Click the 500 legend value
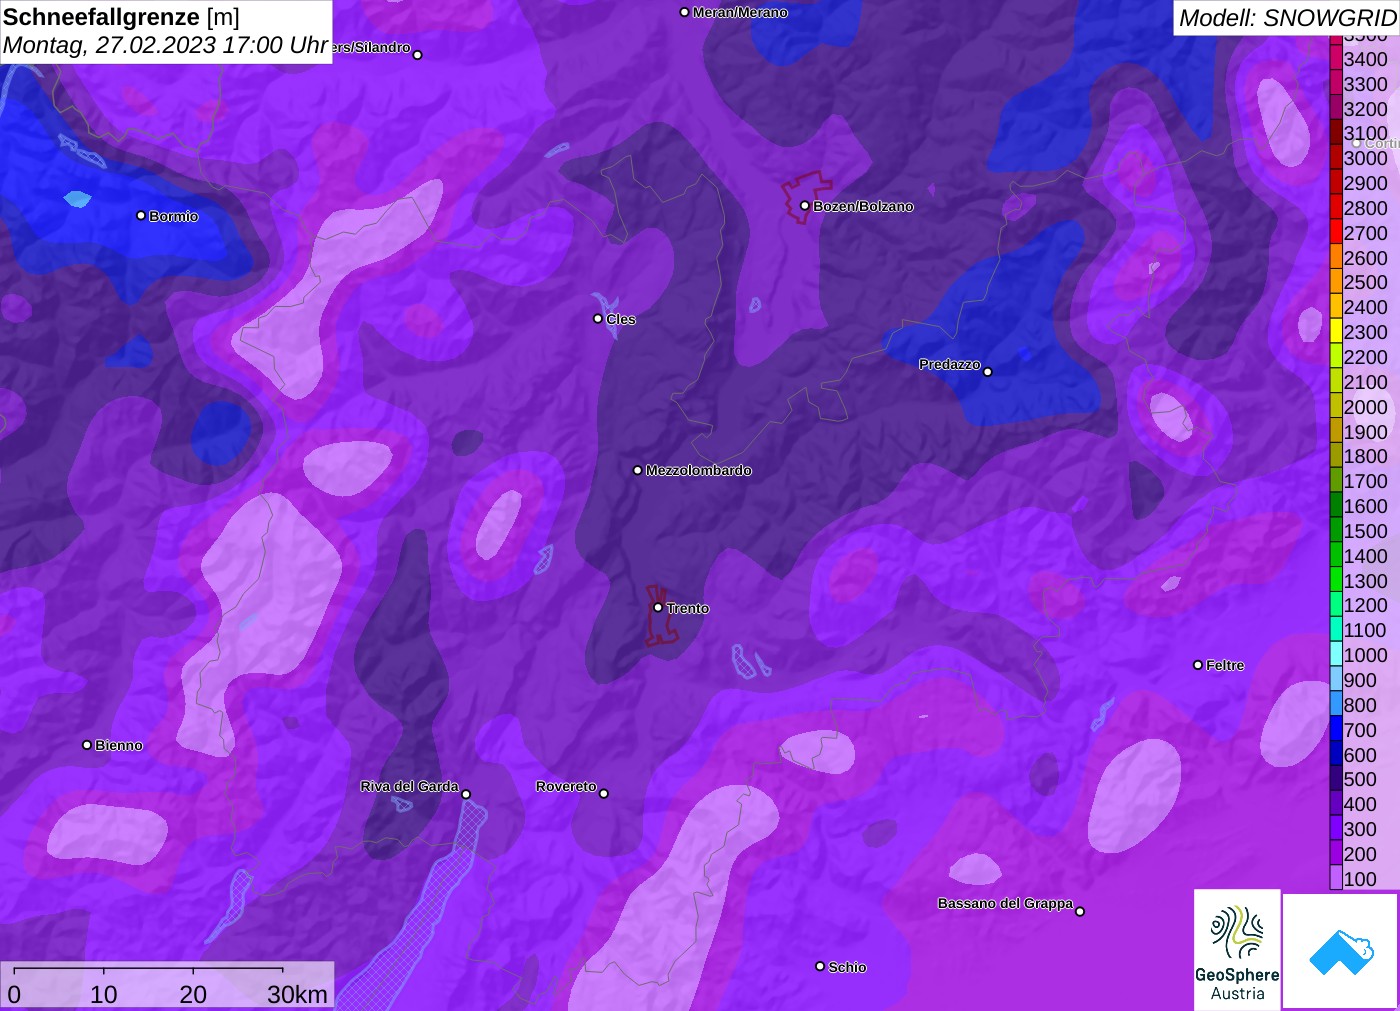1400x1011 pixels. coord(1360,779)
